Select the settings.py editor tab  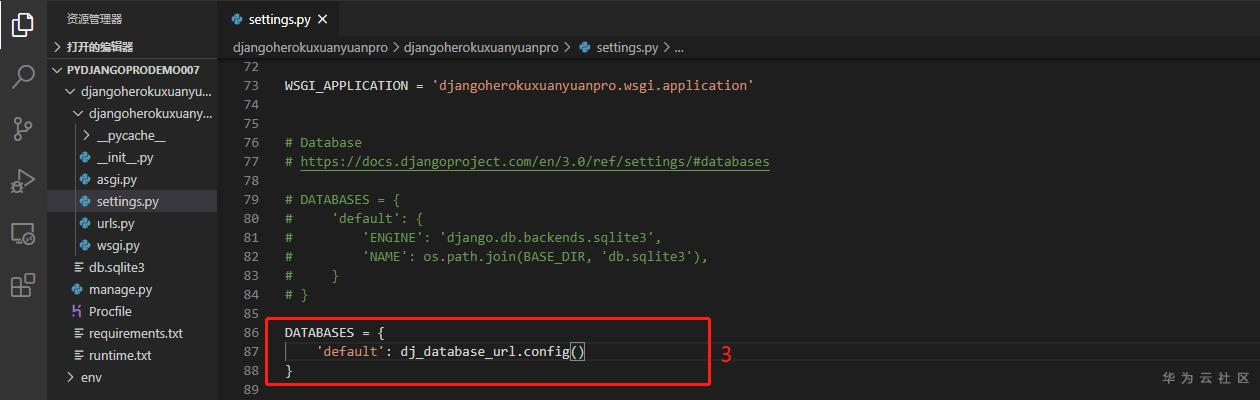(x=272, y=19)
